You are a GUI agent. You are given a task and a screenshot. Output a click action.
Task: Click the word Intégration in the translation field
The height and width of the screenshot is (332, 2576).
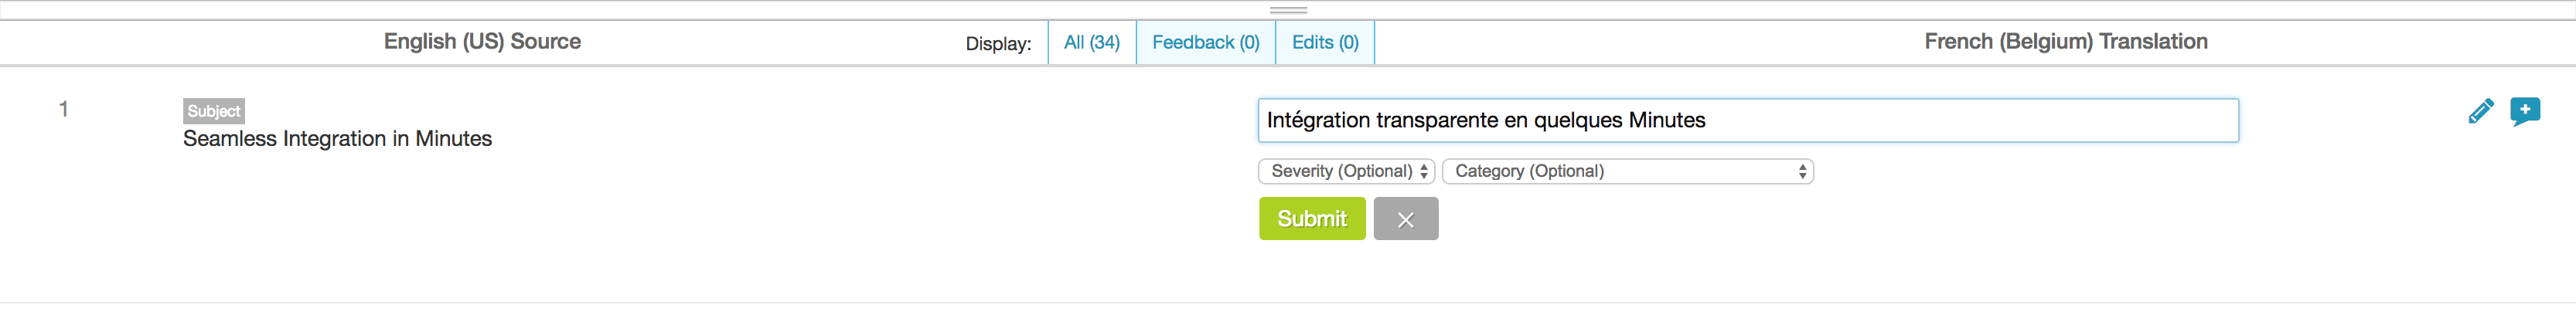click(x=1318, y=121)
